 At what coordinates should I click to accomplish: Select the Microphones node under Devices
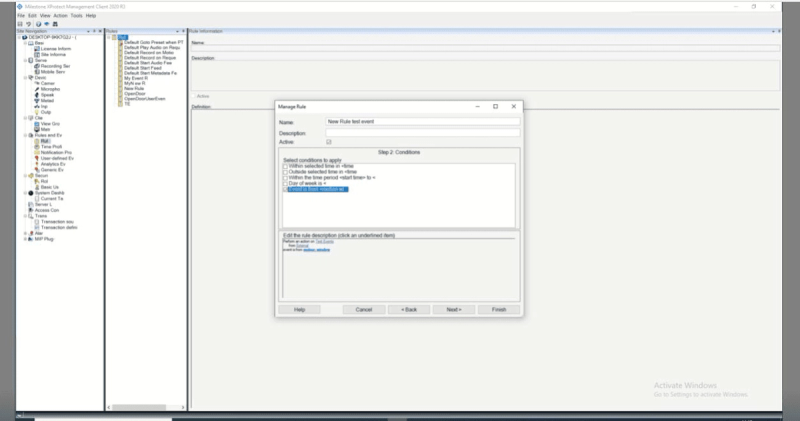[x=47, y=89]
